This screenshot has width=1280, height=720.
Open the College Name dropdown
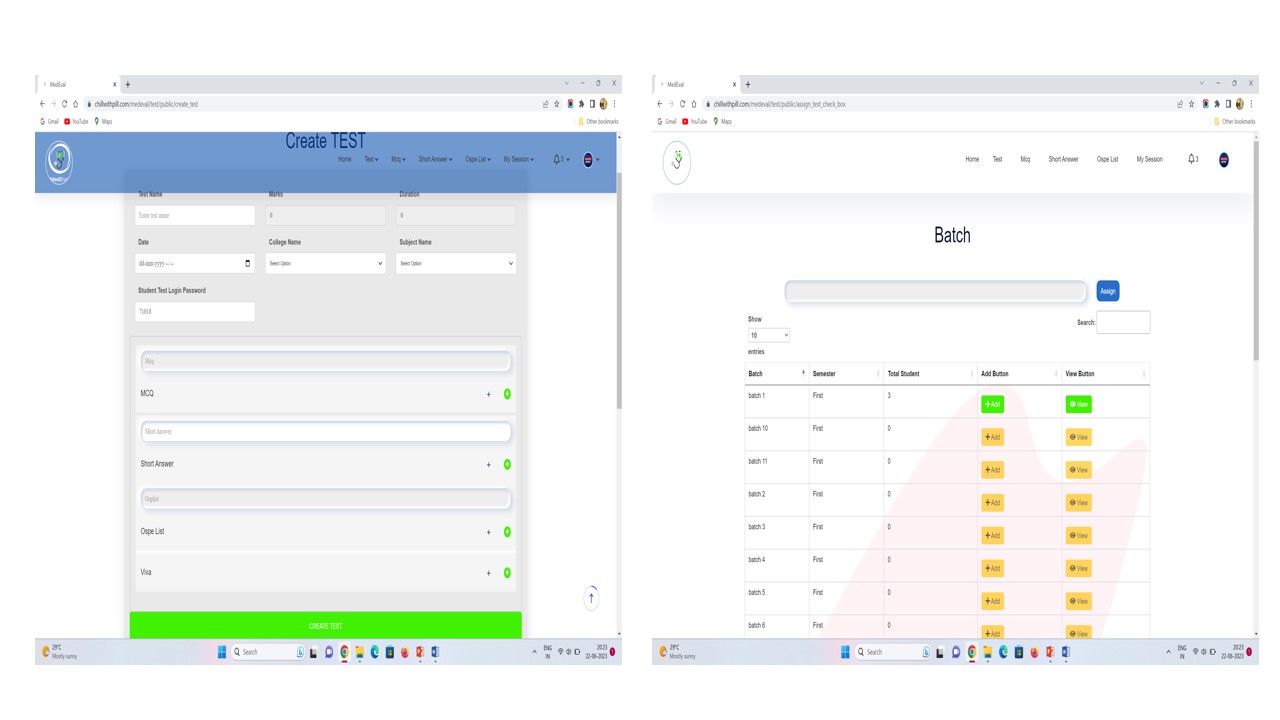325,264
